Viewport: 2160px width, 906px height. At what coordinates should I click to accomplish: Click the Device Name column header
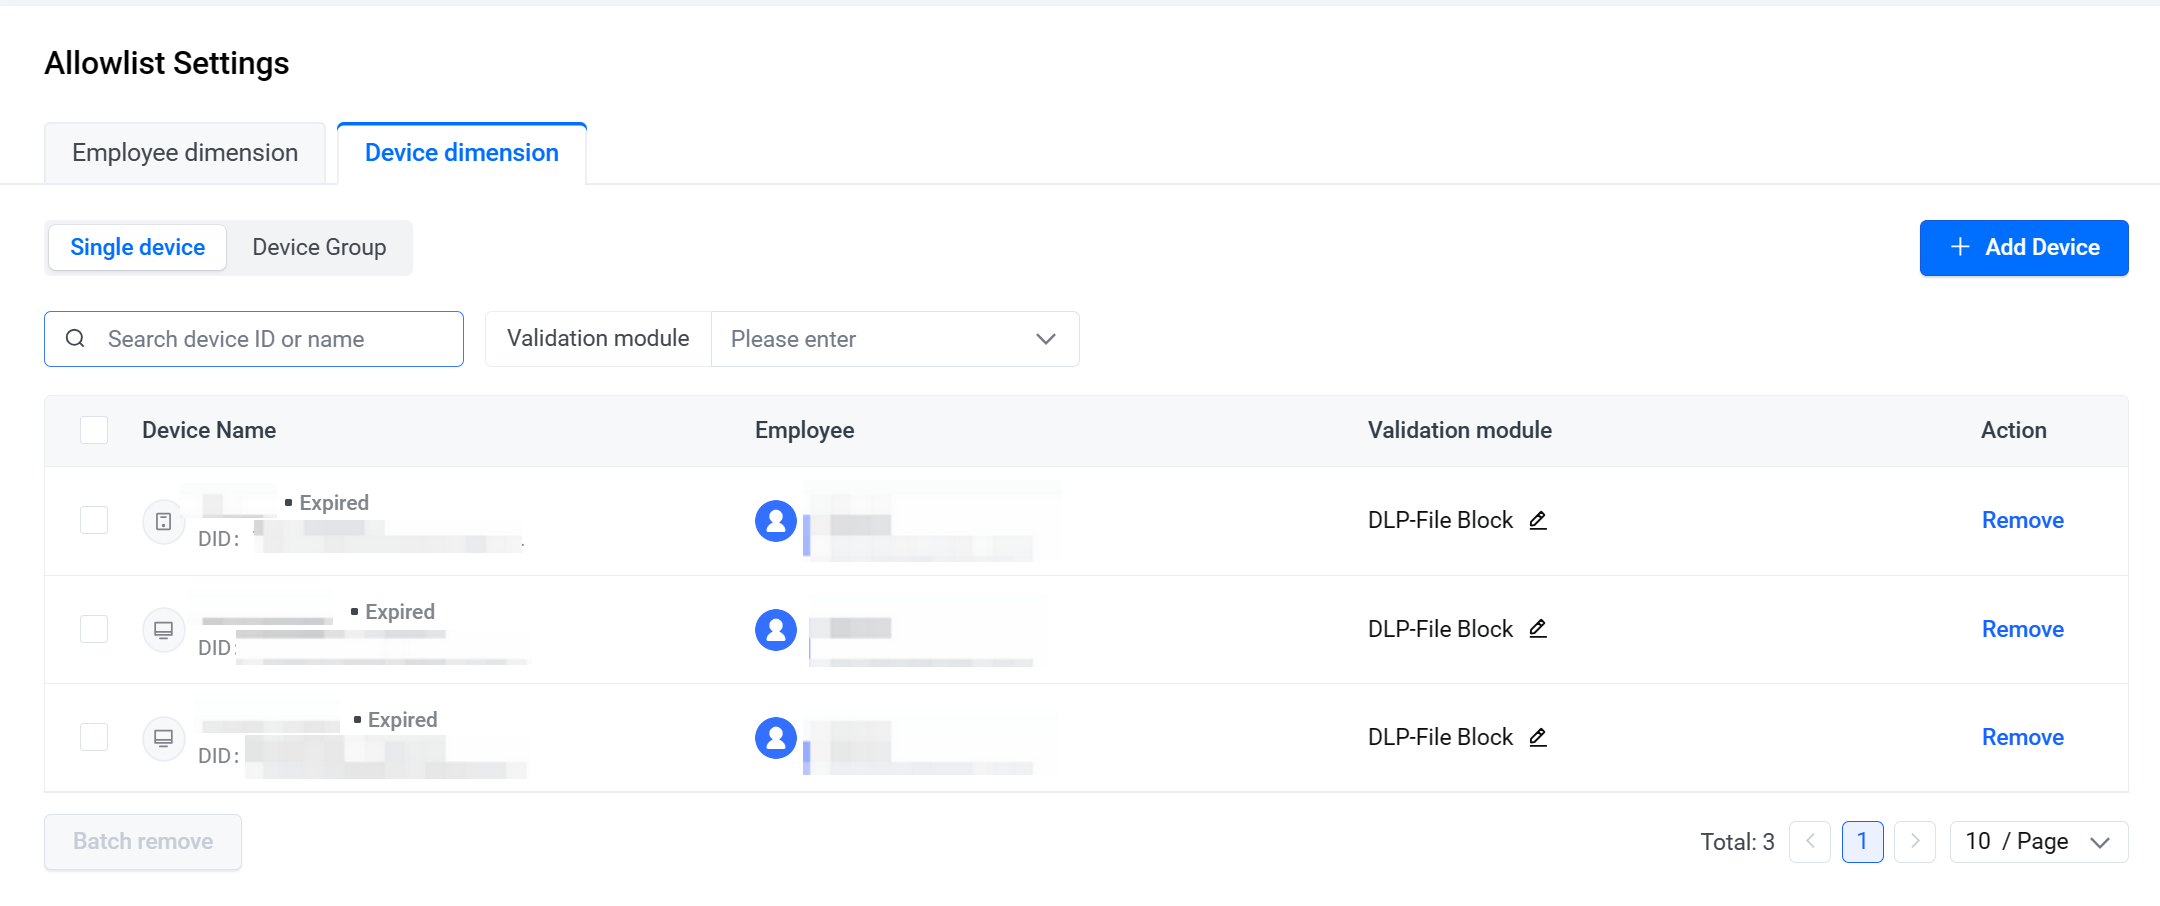coord(209,430)
